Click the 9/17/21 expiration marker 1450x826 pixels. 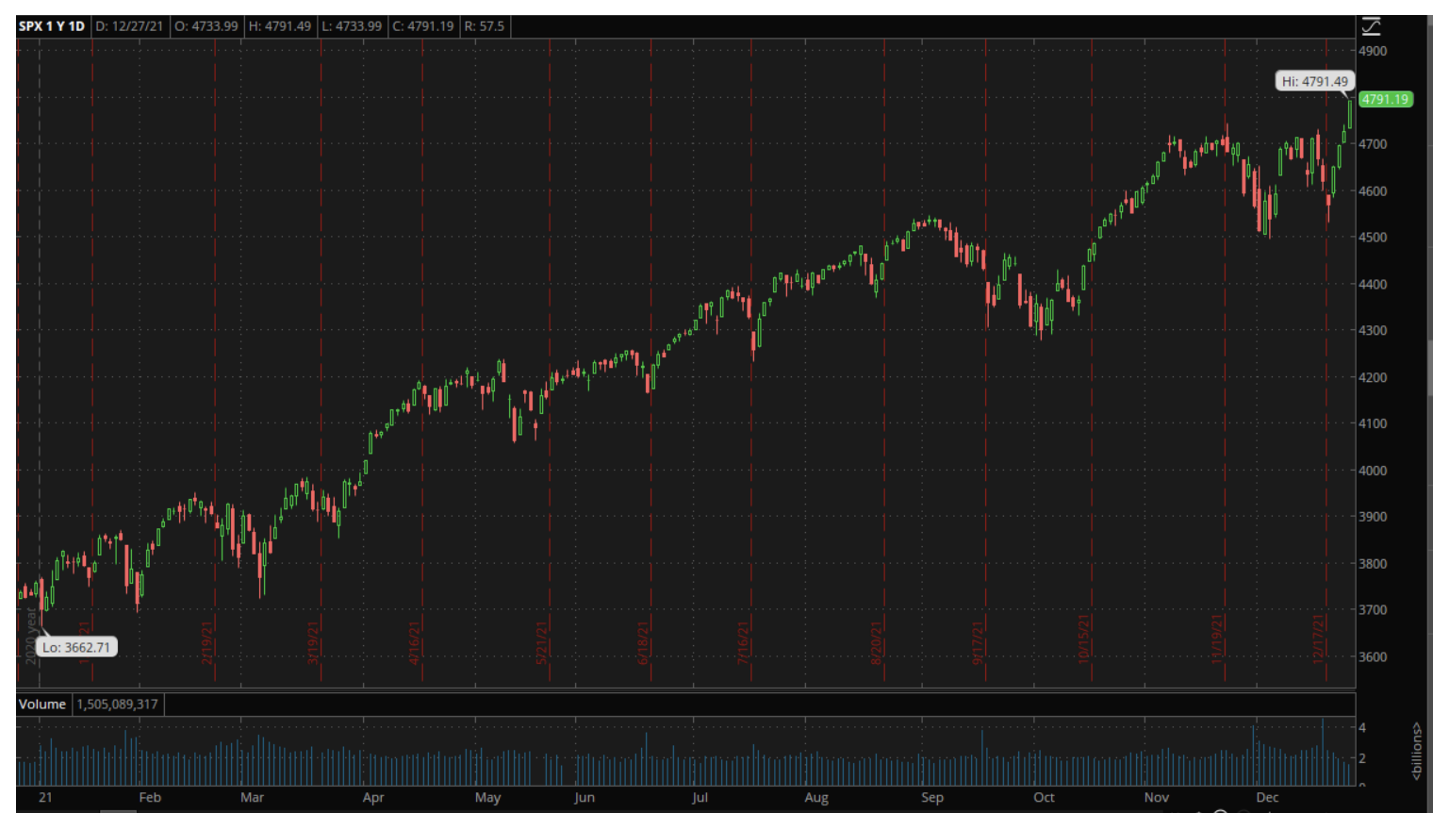coord(979,643)
